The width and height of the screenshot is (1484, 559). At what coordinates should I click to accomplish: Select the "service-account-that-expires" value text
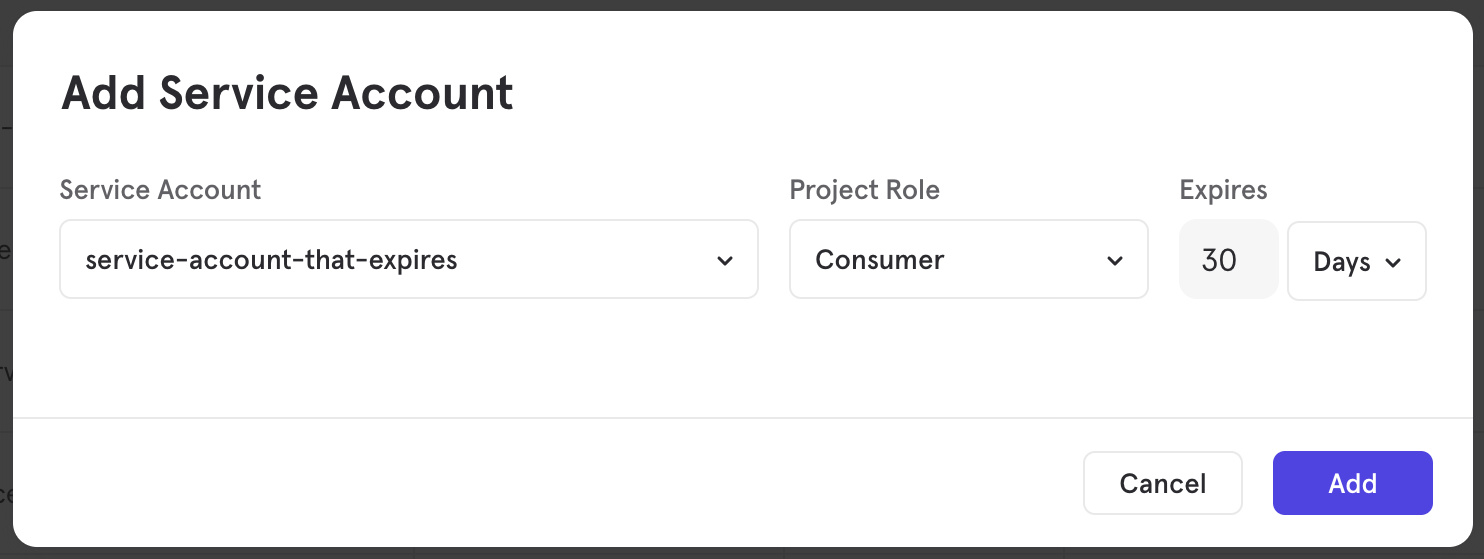click(271, 260)
